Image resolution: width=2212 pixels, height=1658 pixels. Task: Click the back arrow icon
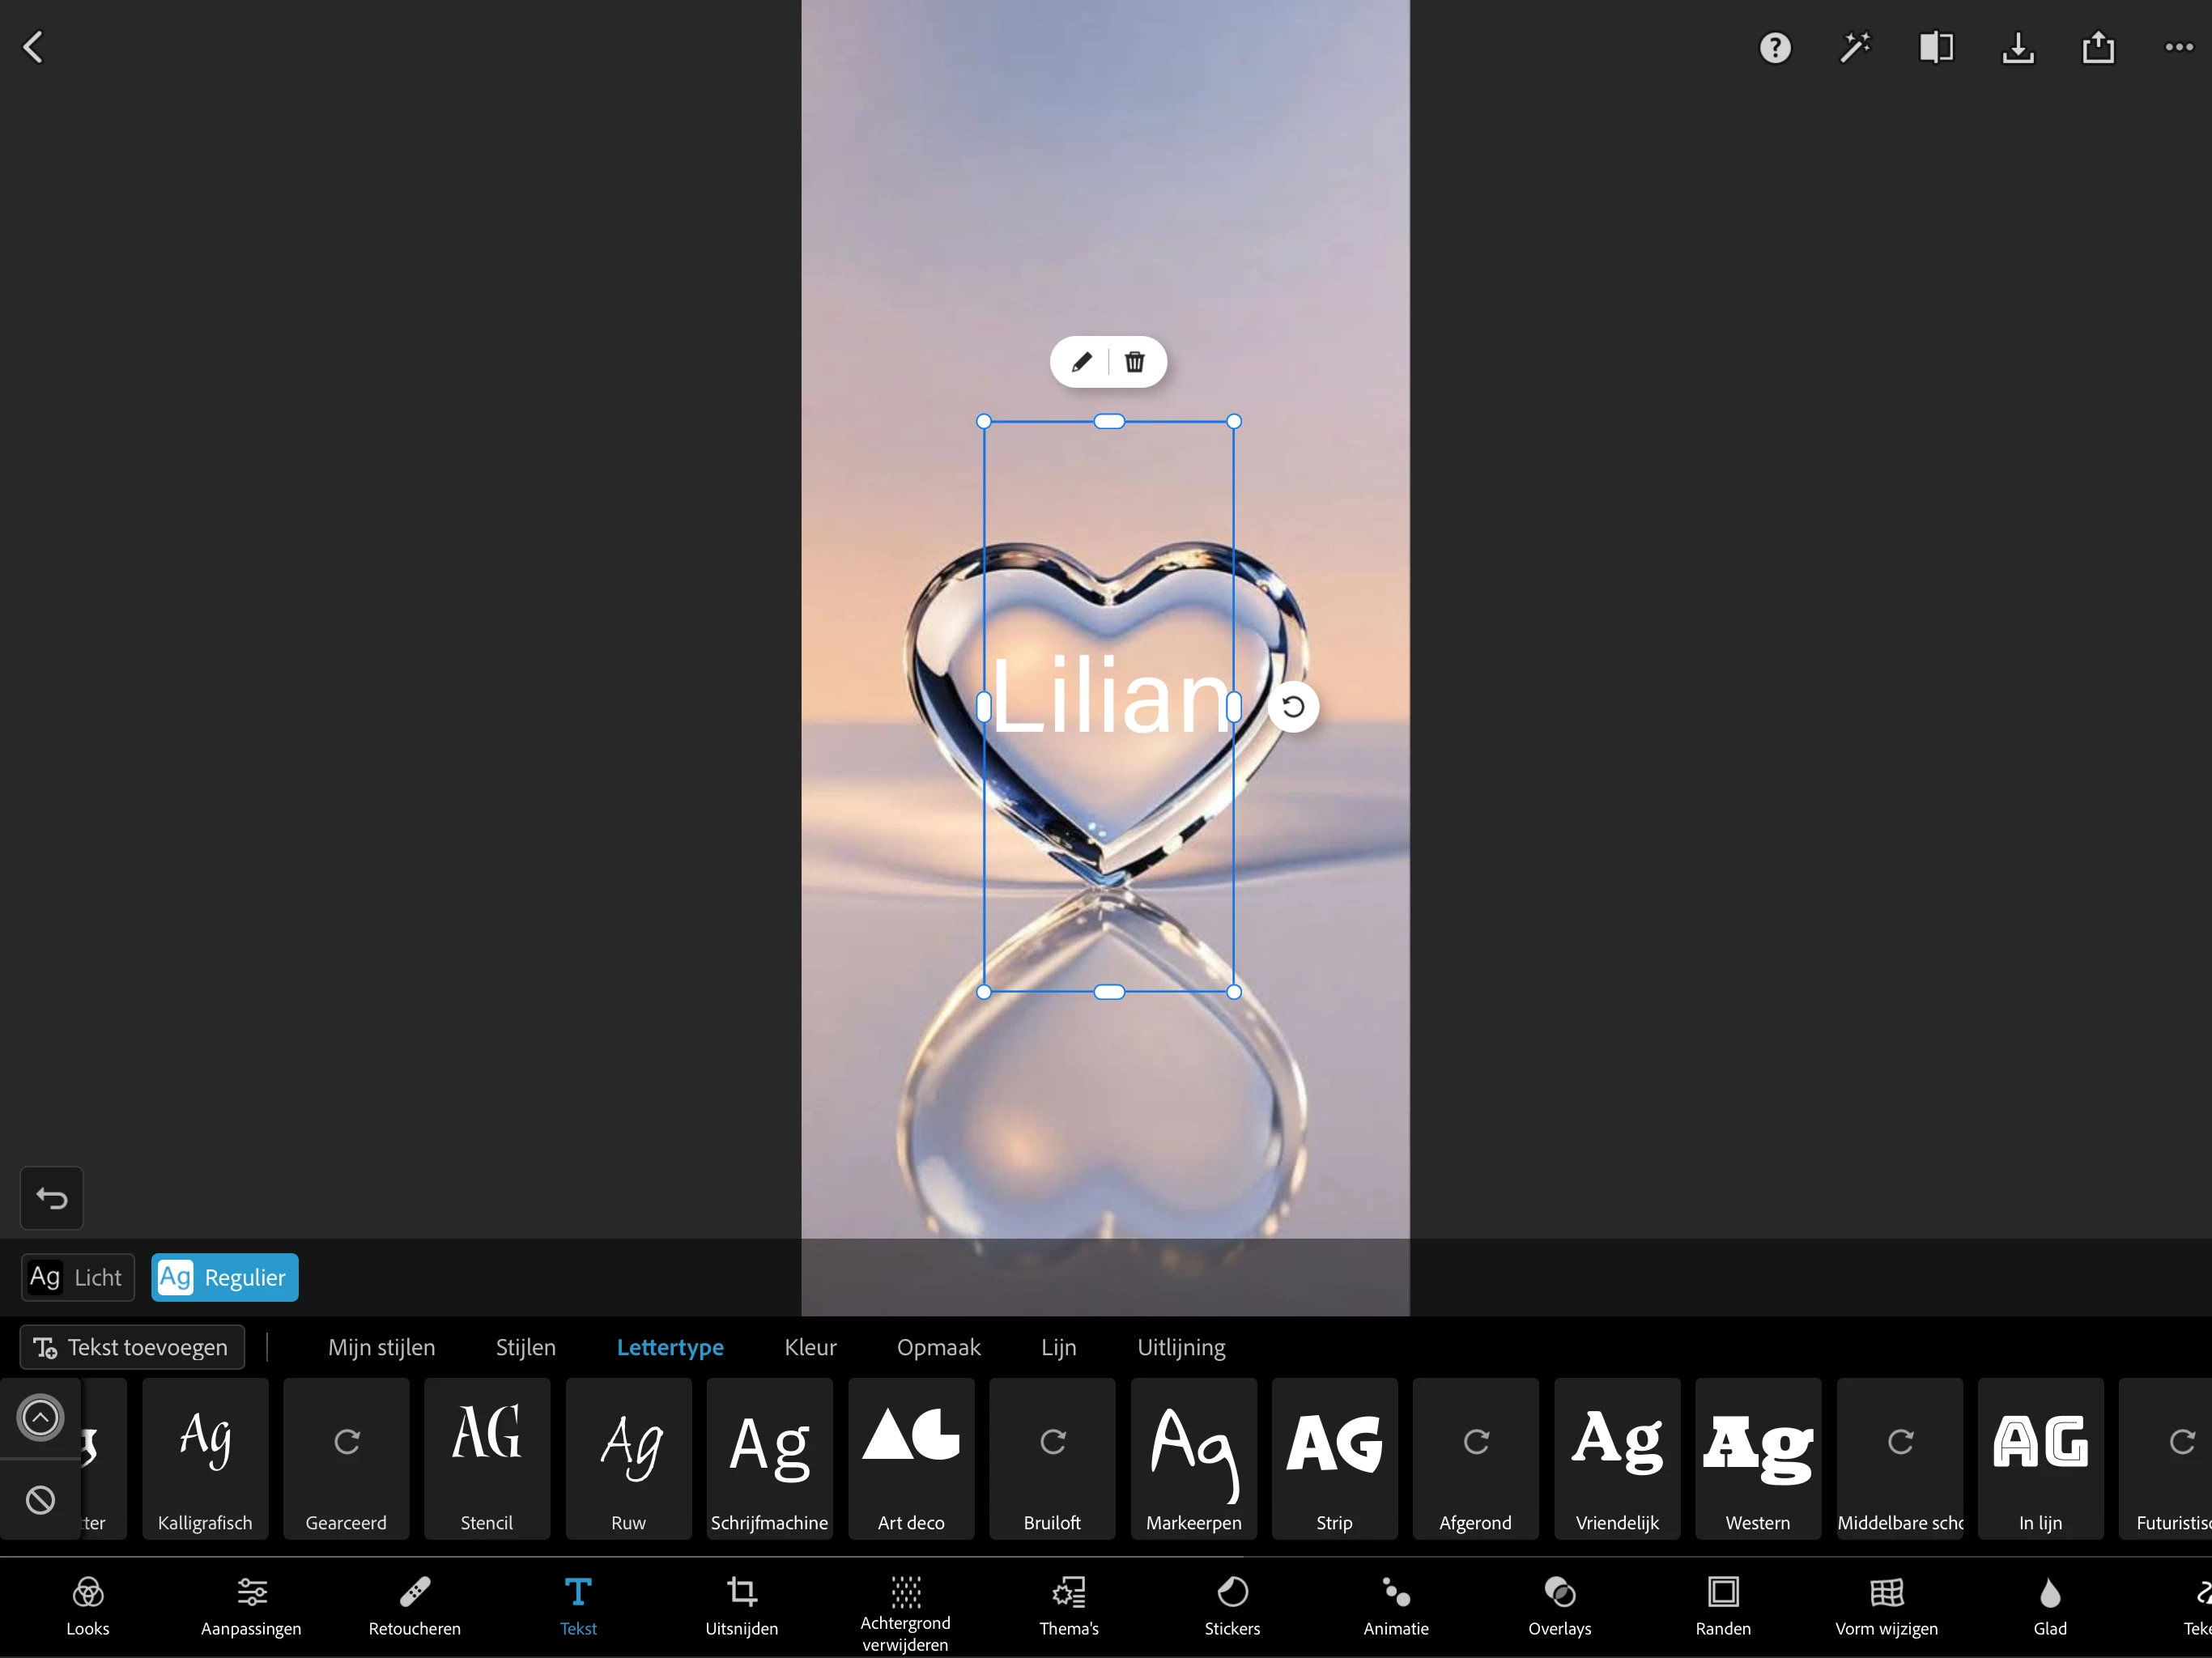(x=33, y=47)
